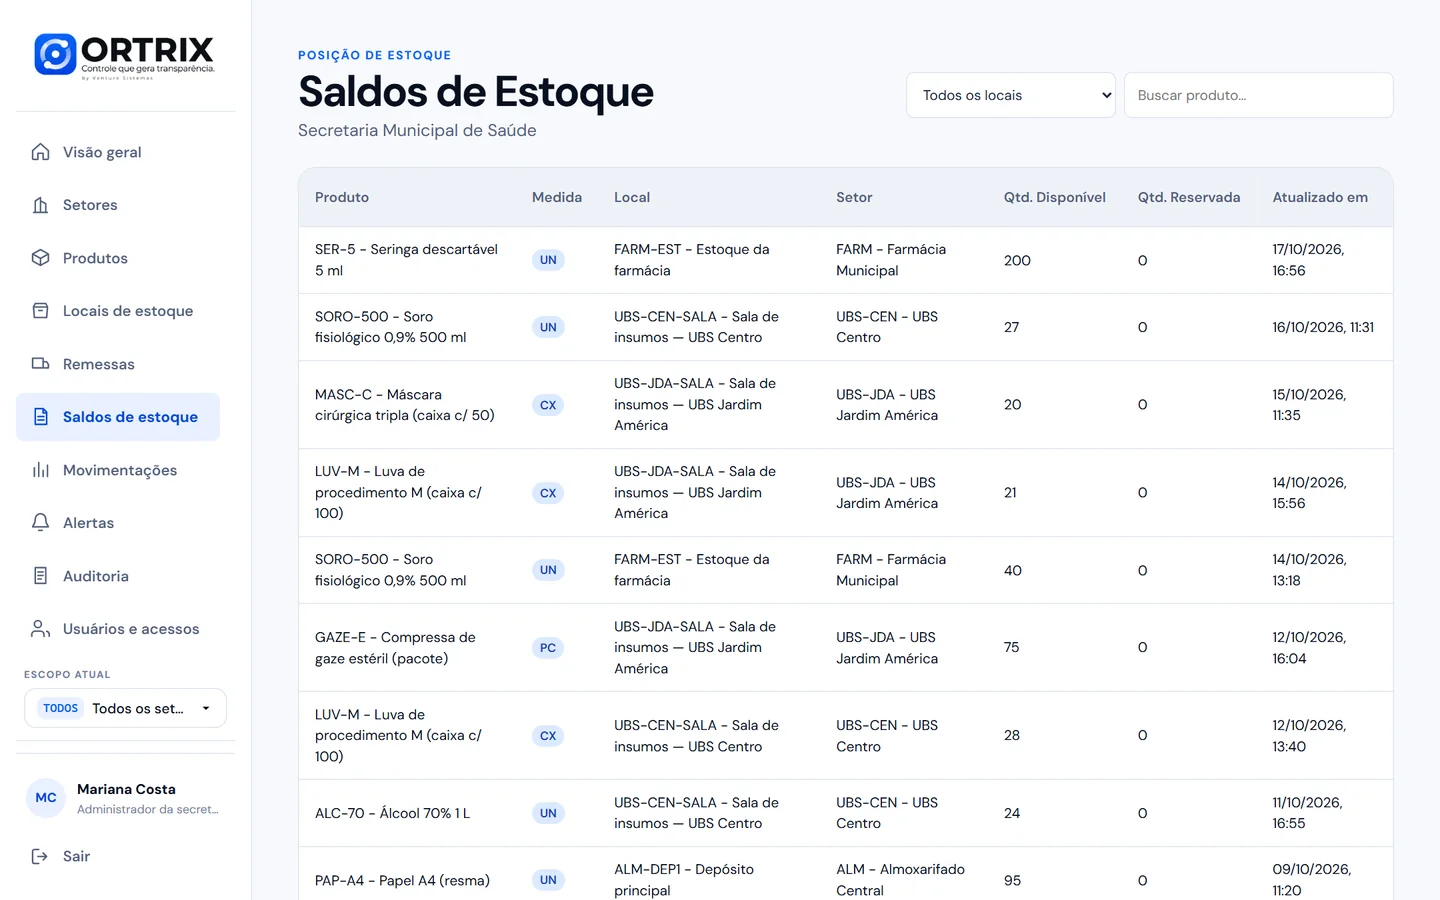The height and width of the screenshot is (900, 1440).
Task: Click the date 11/10/2026, 16:55
Action: tap(1307, 813)
